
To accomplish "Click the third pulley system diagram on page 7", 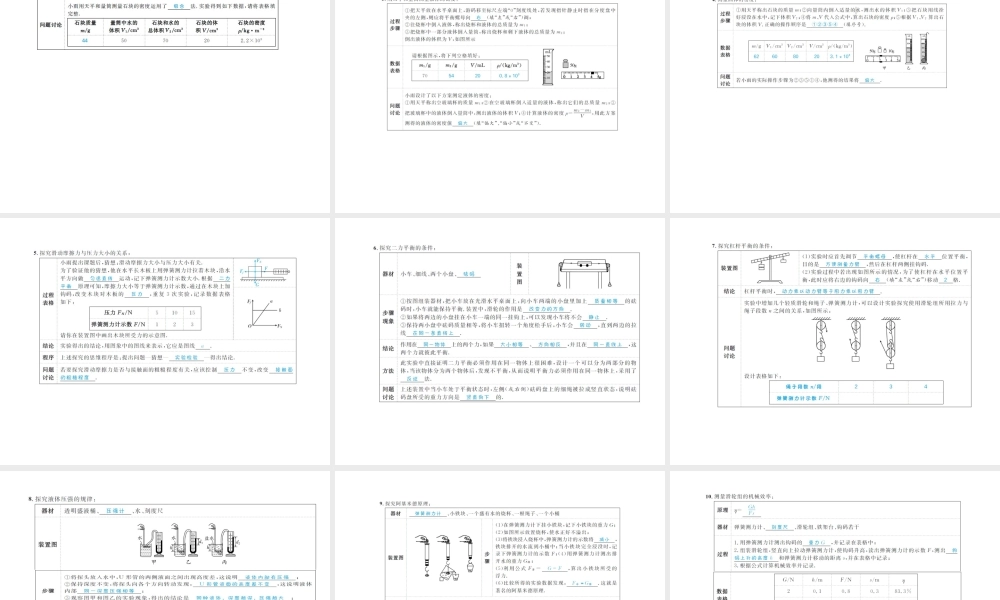I will [888, 342].
